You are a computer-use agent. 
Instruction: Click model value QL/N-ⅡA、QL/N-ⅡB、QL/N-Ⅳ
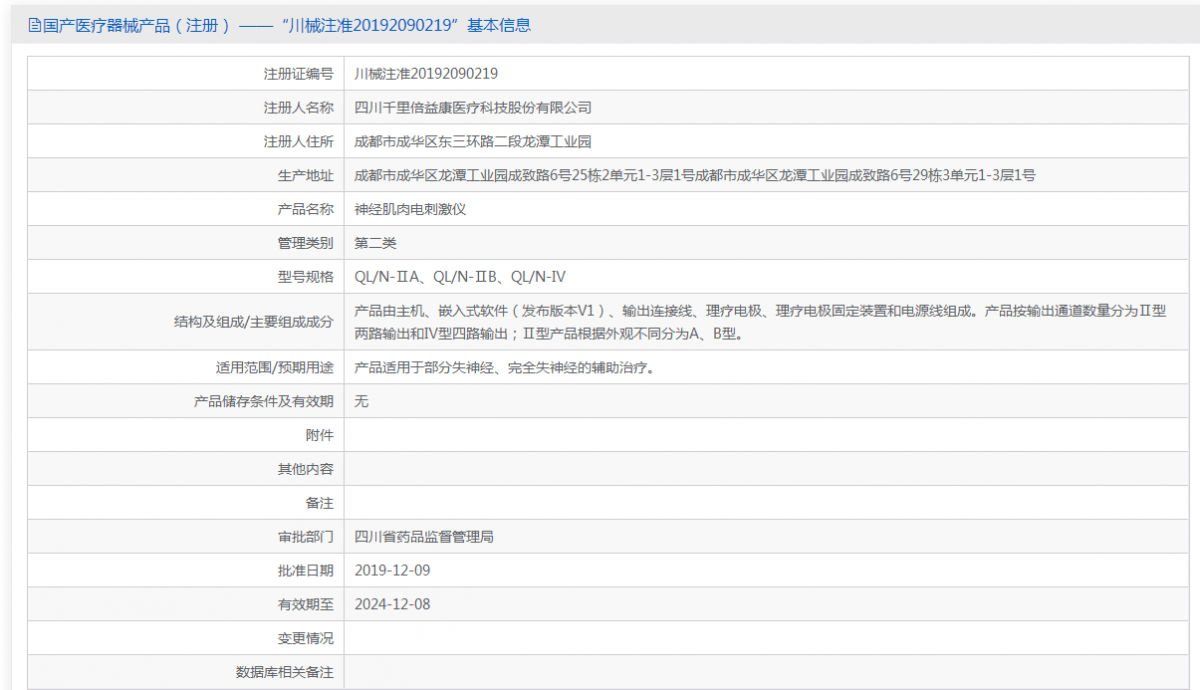click(460, 277)
